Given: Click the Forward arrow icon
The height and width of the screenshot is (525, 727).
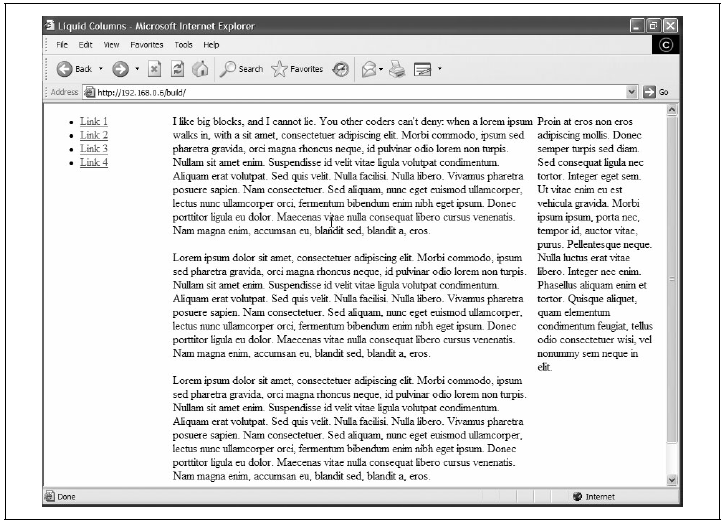Looking at the screenshot, I should click(x=120, y=69).
